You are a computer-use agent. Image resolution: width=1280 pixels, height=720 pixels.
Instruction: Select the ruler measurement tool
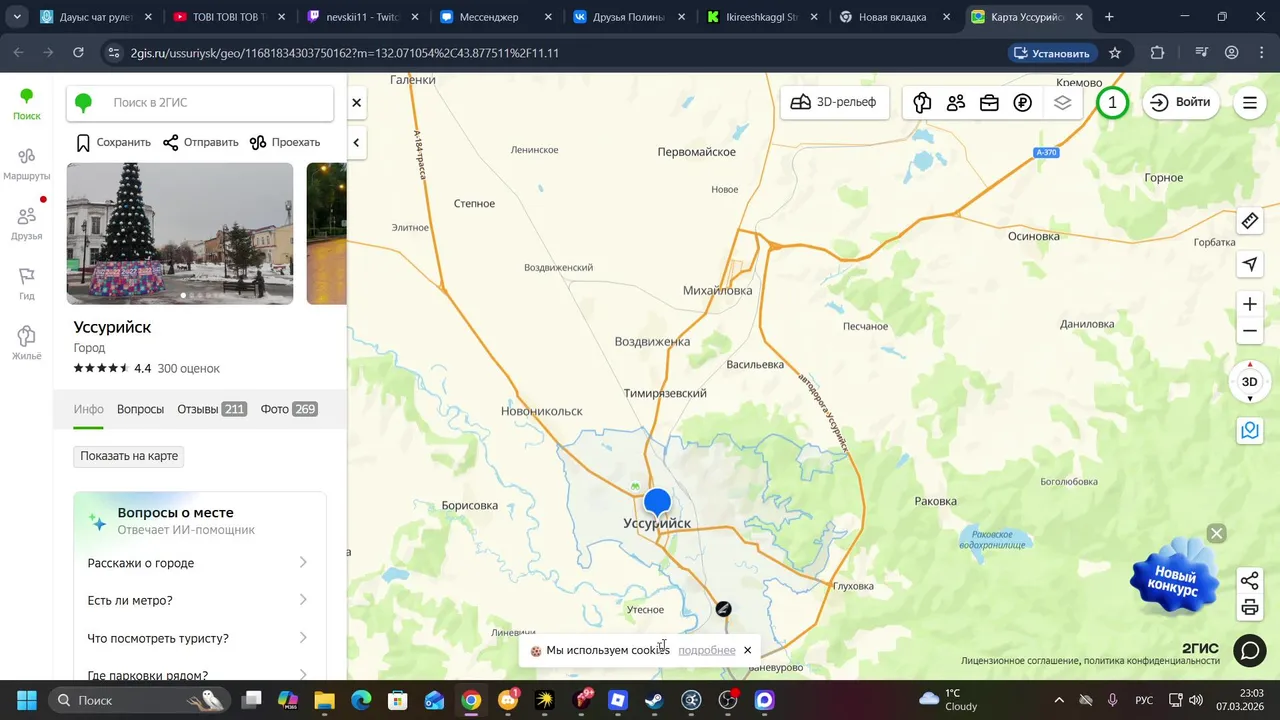(x=1250, y=221)
